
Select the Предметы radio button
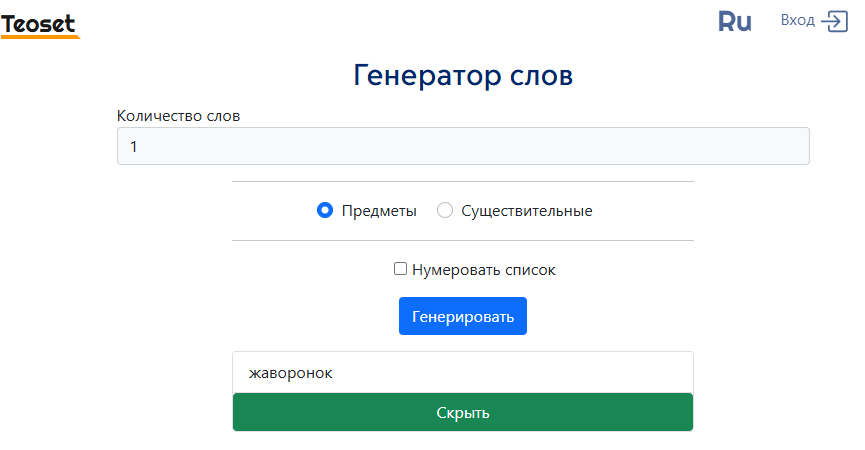click(325, 210)
